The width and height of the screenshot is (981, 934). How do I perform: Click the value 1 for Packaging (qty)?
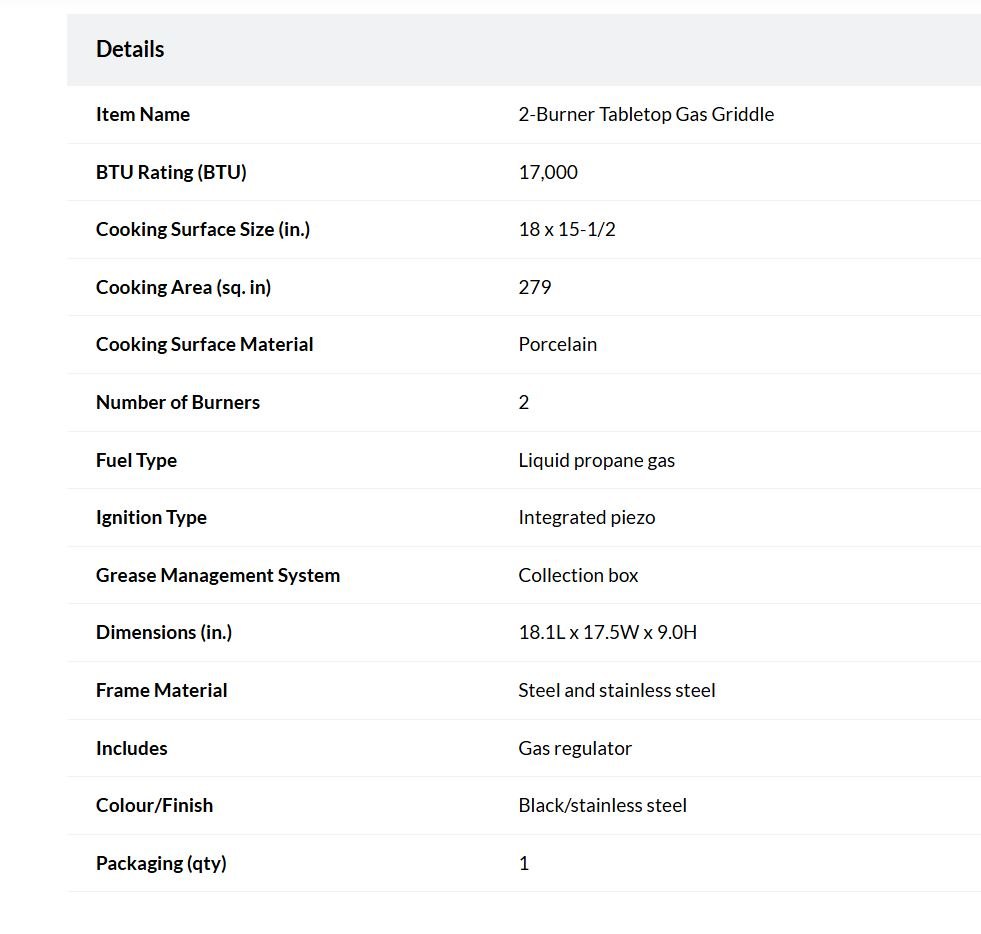524,863
